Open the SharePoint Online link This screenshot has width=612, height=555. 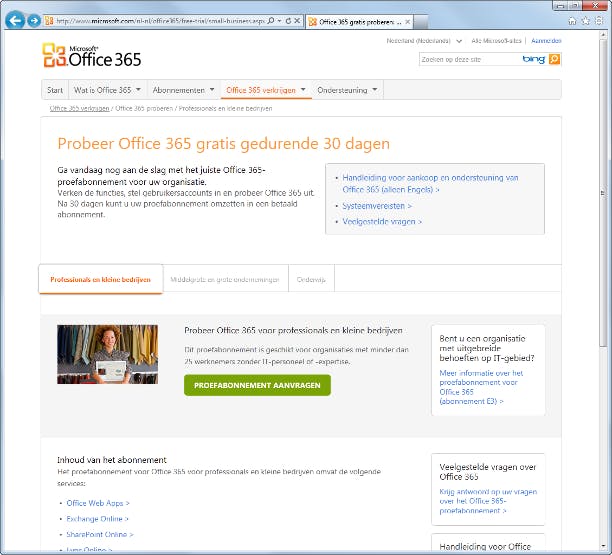click(x=100, y=534)
